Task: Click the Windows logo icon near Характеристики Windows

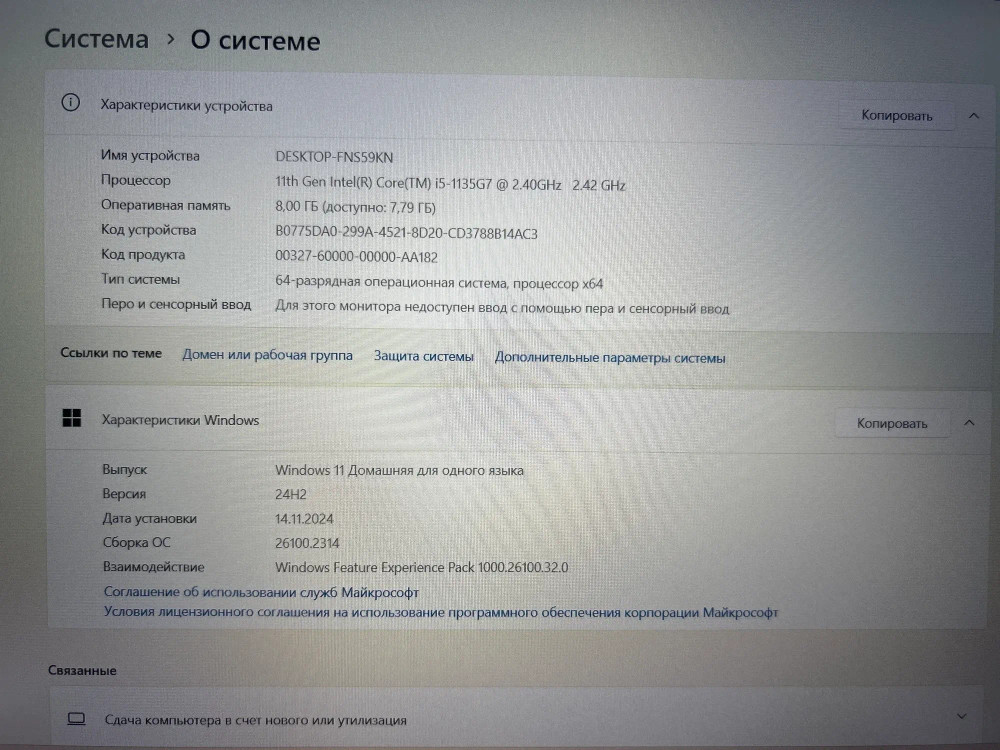Action: (x=71, y=419)
